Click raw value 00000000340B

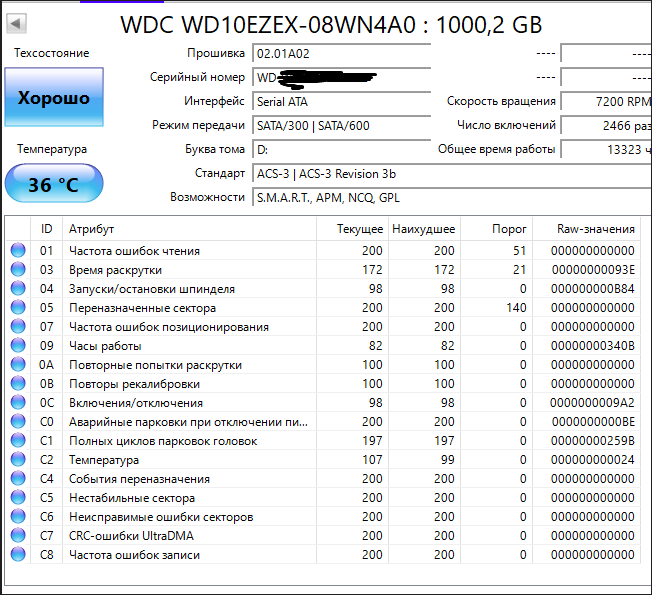coord(593,346)
